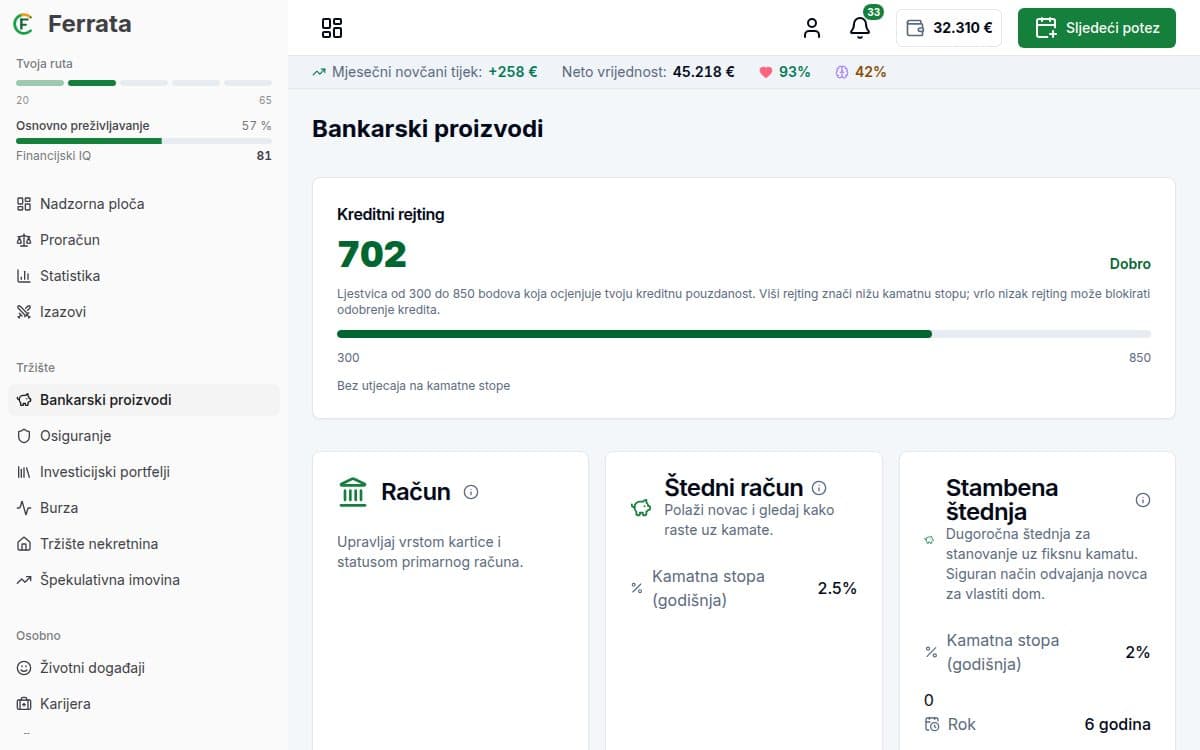Click the wallet balance 32.310 € button
Viewport: 1200px width, 750px height.
pyautogui.click(x=949, y=28)
